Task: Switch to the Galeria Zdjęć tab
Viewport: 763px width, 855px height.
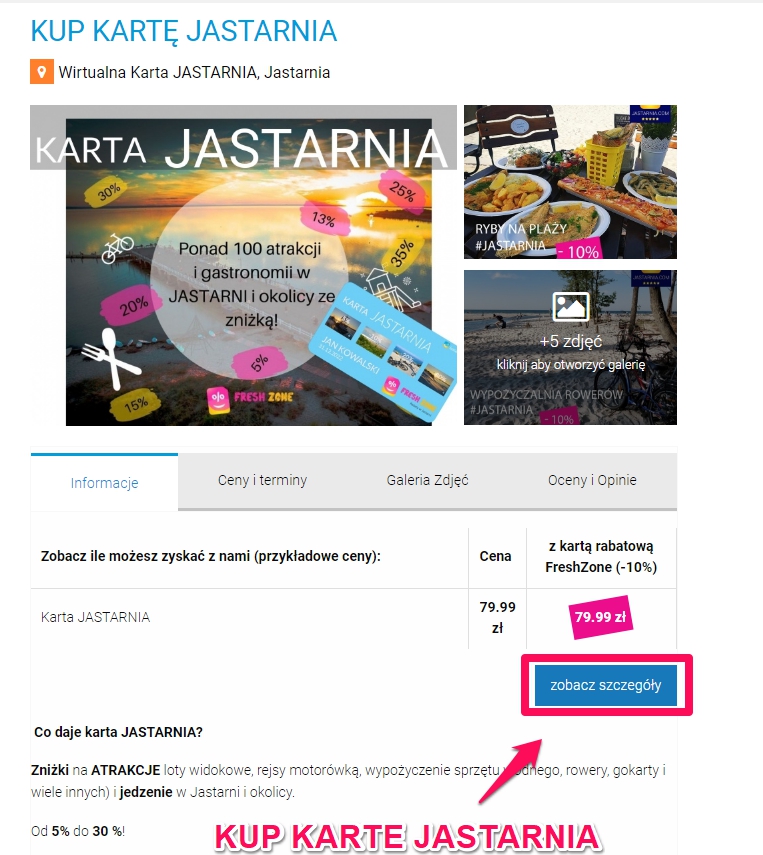Action: 428,480
